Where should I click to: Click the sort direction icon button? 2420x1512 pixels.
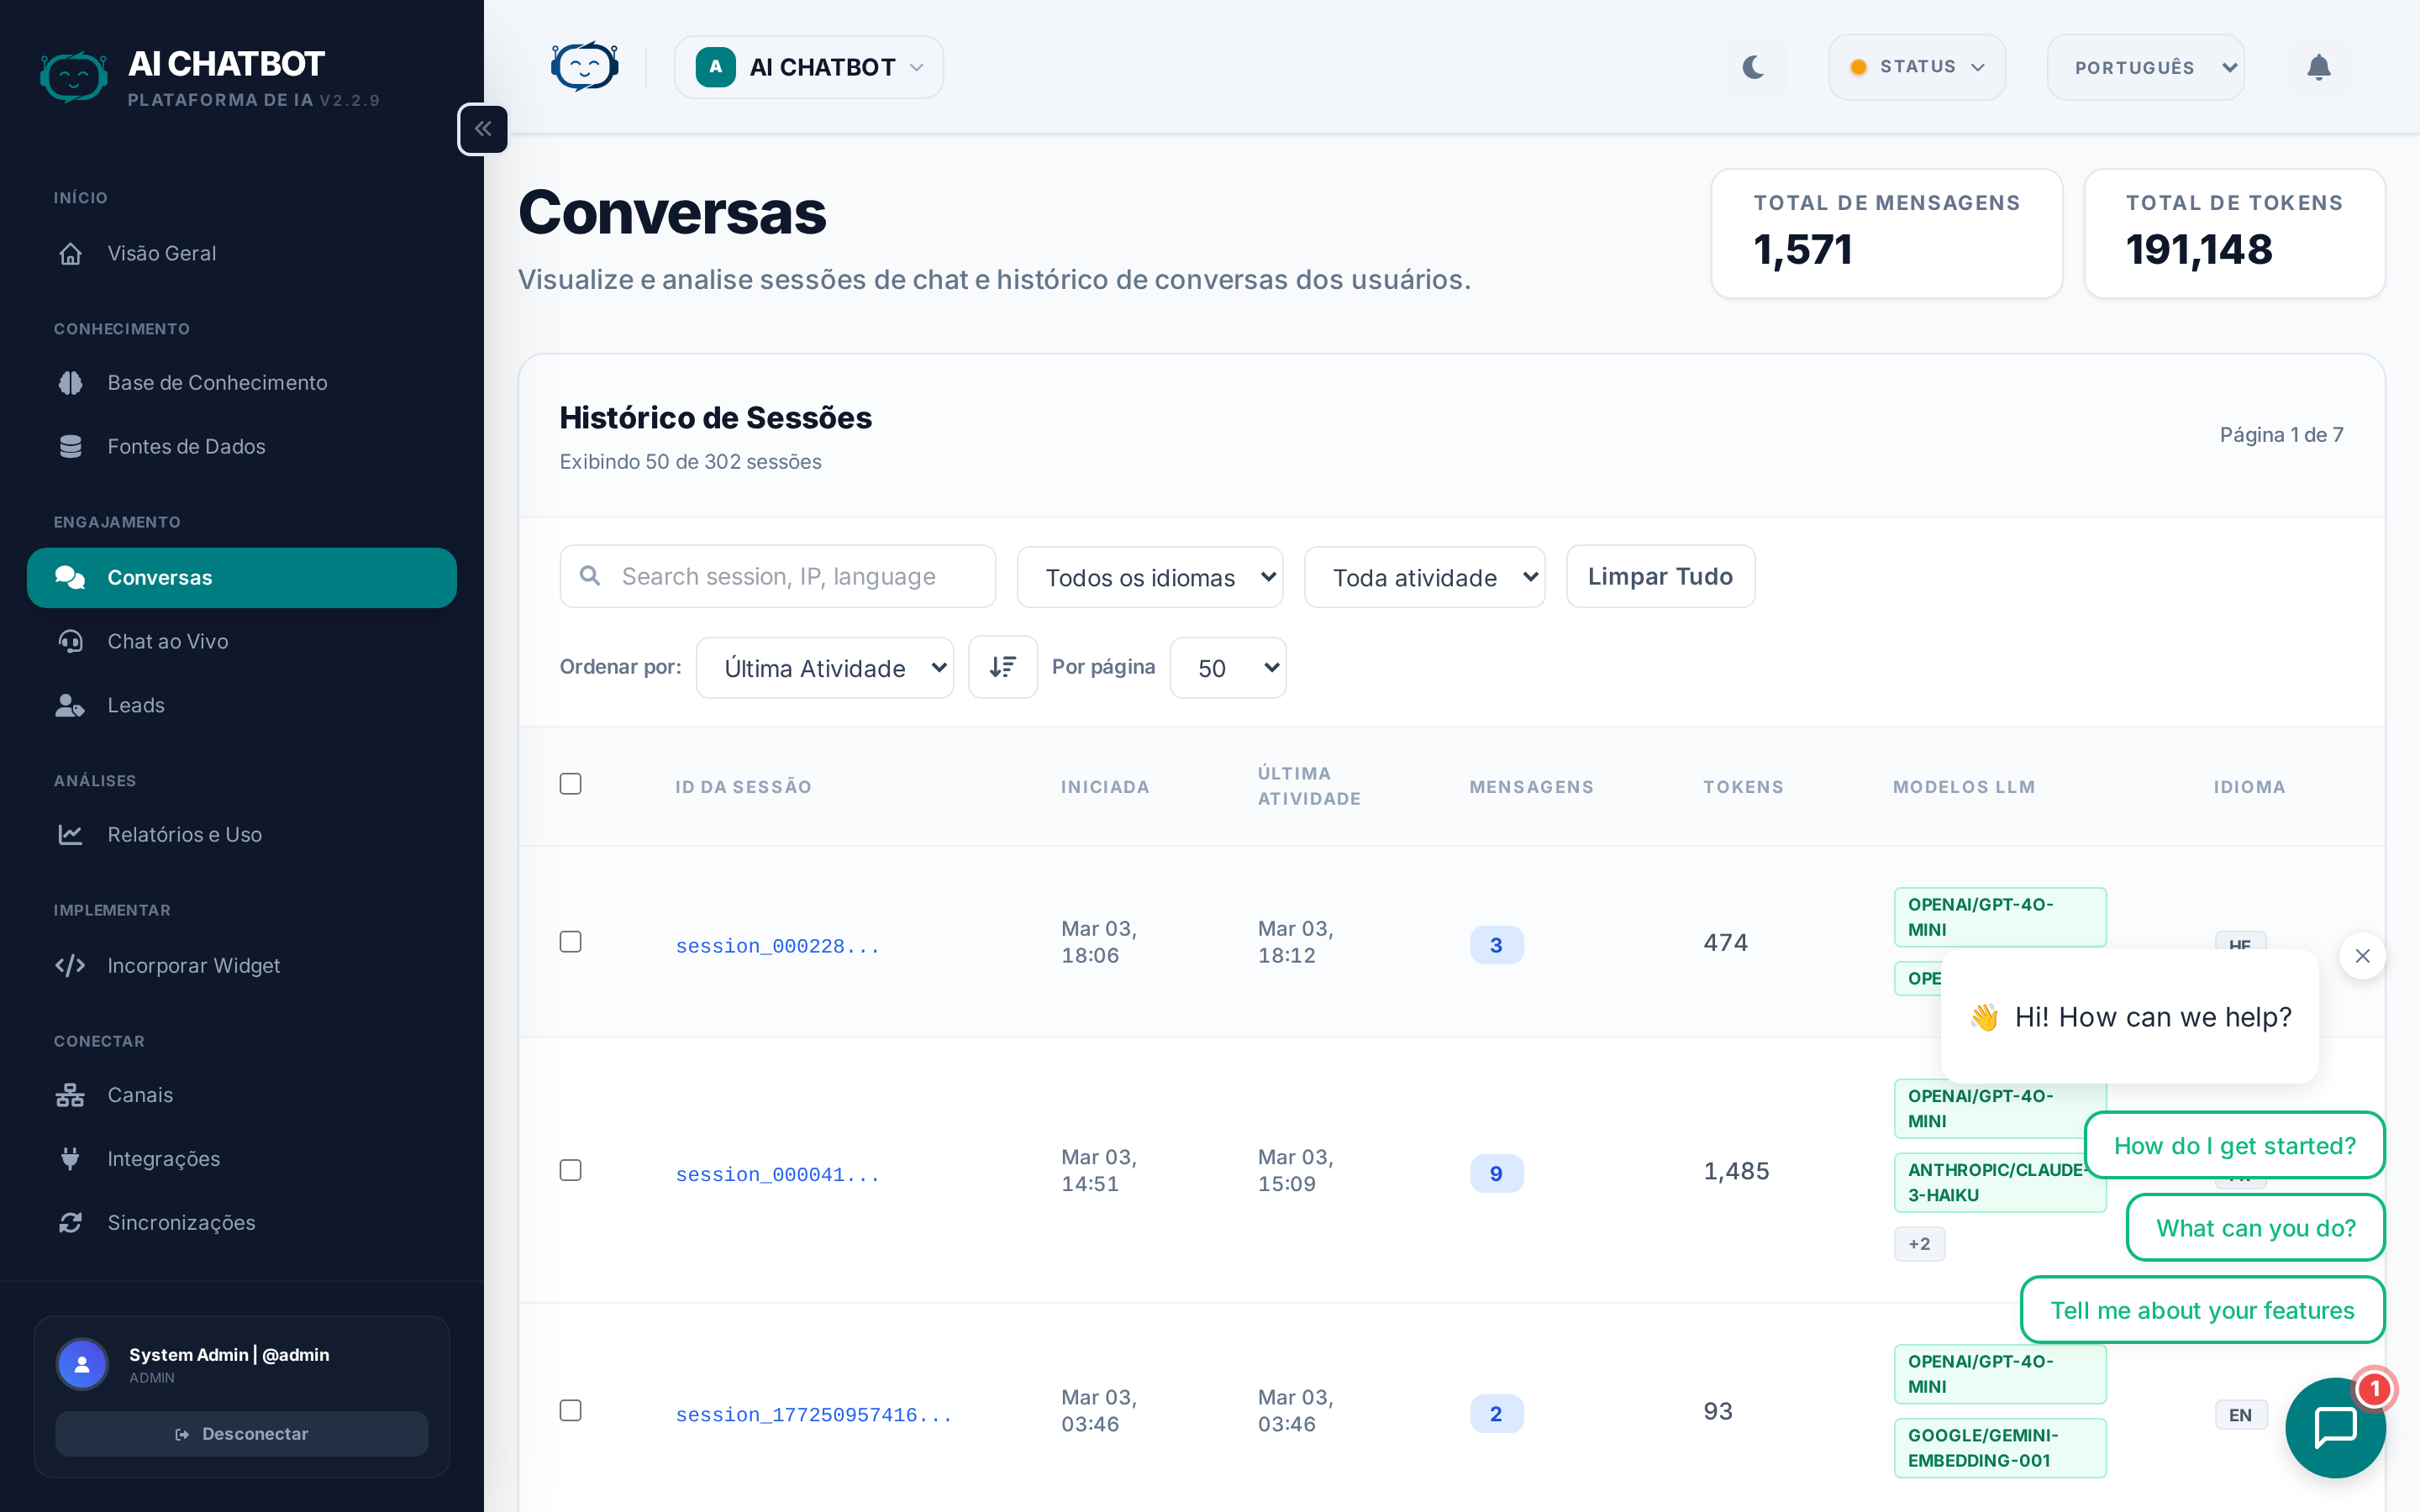click(x=1002, y=667)
